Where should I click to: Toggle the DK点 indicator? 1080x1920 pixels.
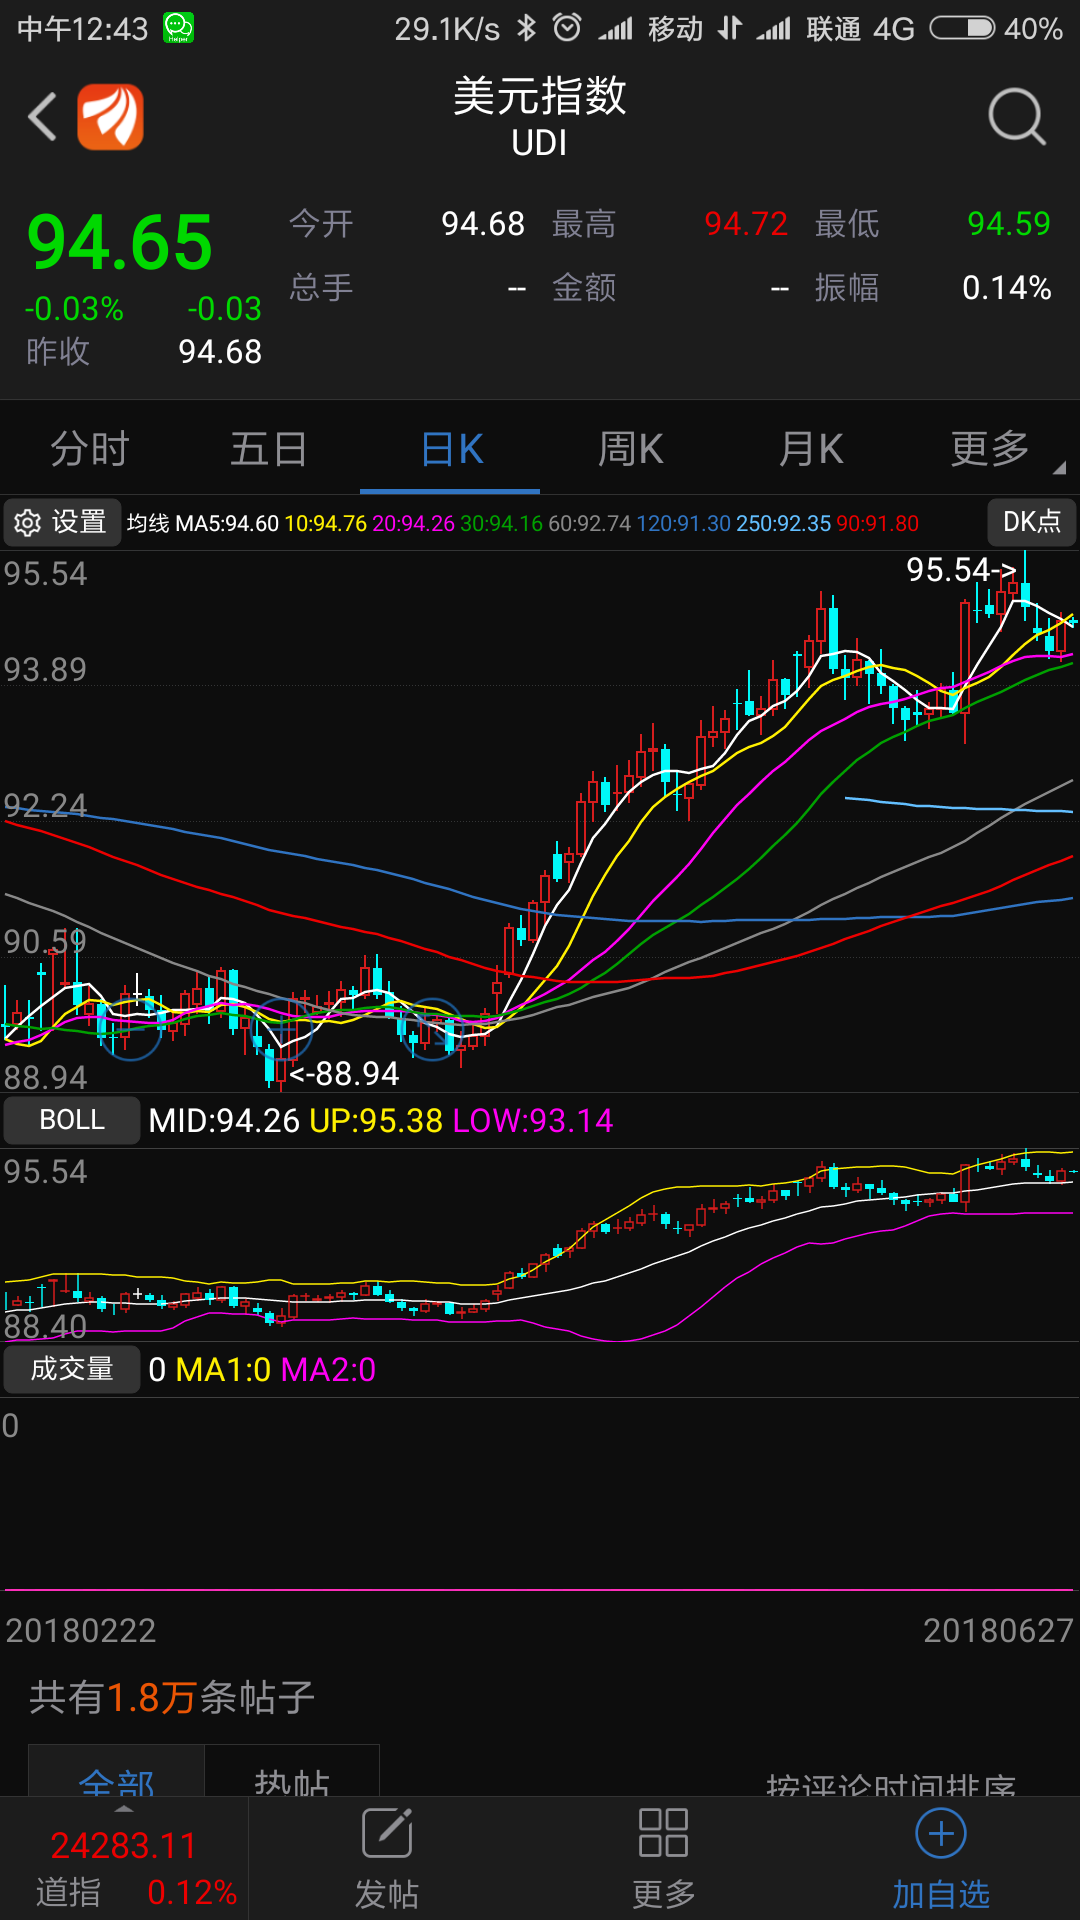(x=1032, y=521)
